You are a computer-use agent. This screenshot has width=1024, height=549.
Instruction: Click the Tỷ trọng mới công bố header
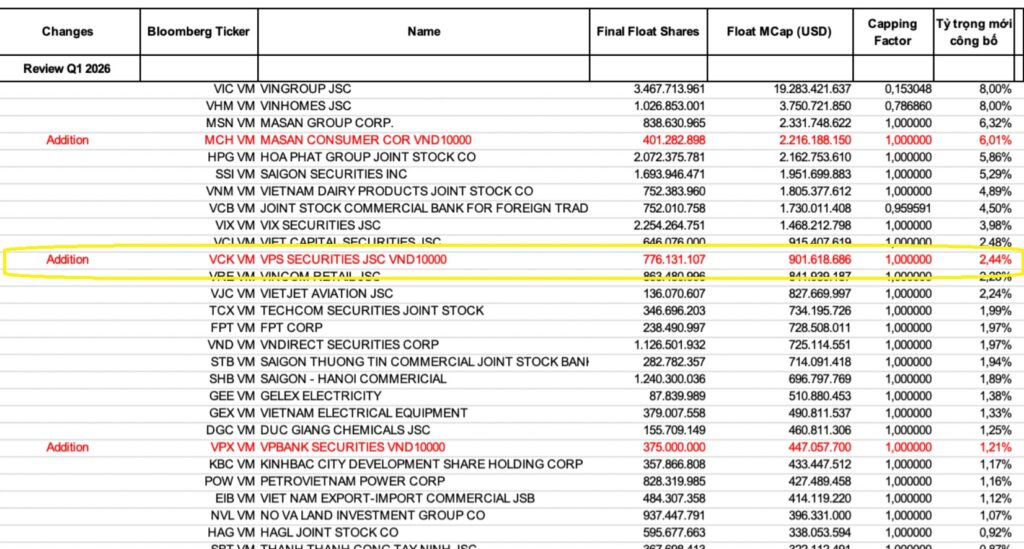tap(974, 32)
